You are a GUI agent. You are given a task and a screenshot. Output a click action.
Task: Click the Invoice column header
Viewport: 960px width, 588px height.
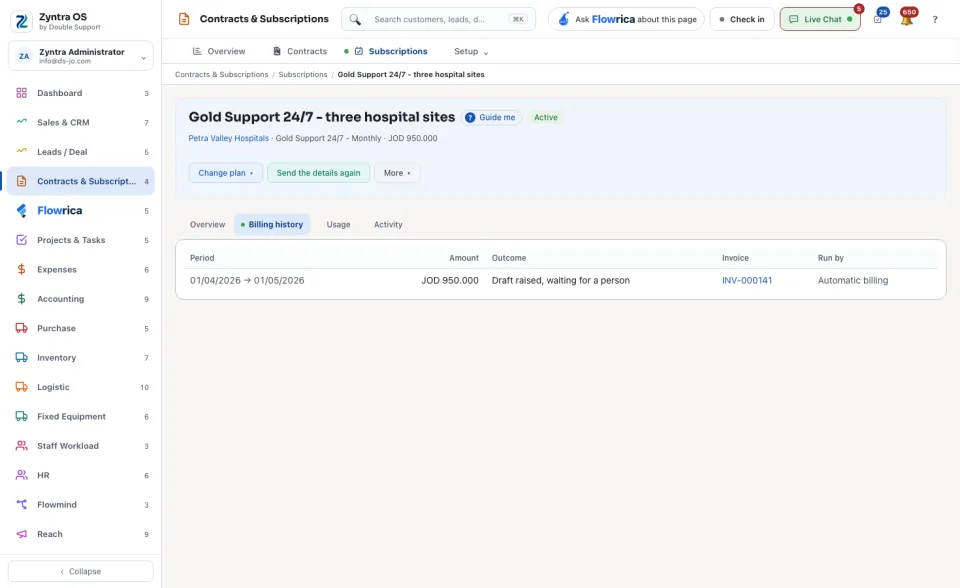coord(735,258)
